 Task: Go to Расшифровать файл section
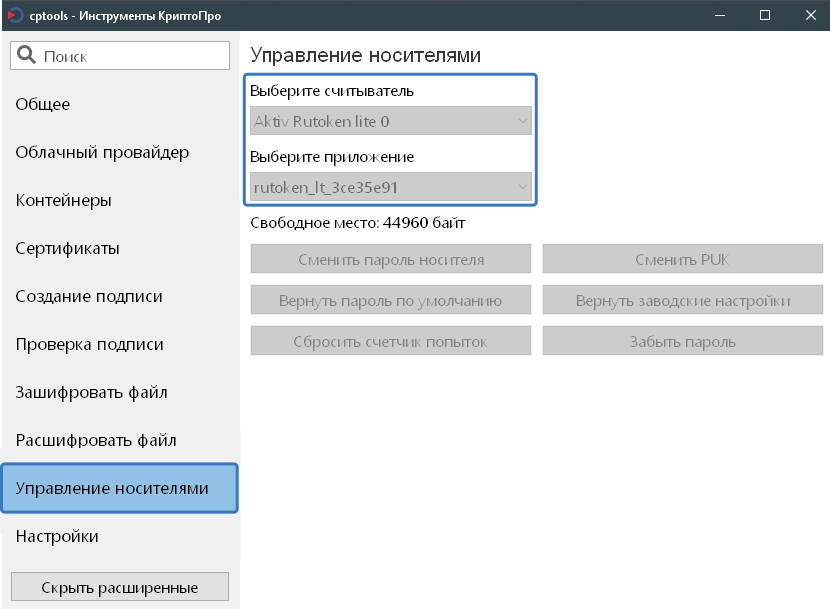[x=96, y=440]
